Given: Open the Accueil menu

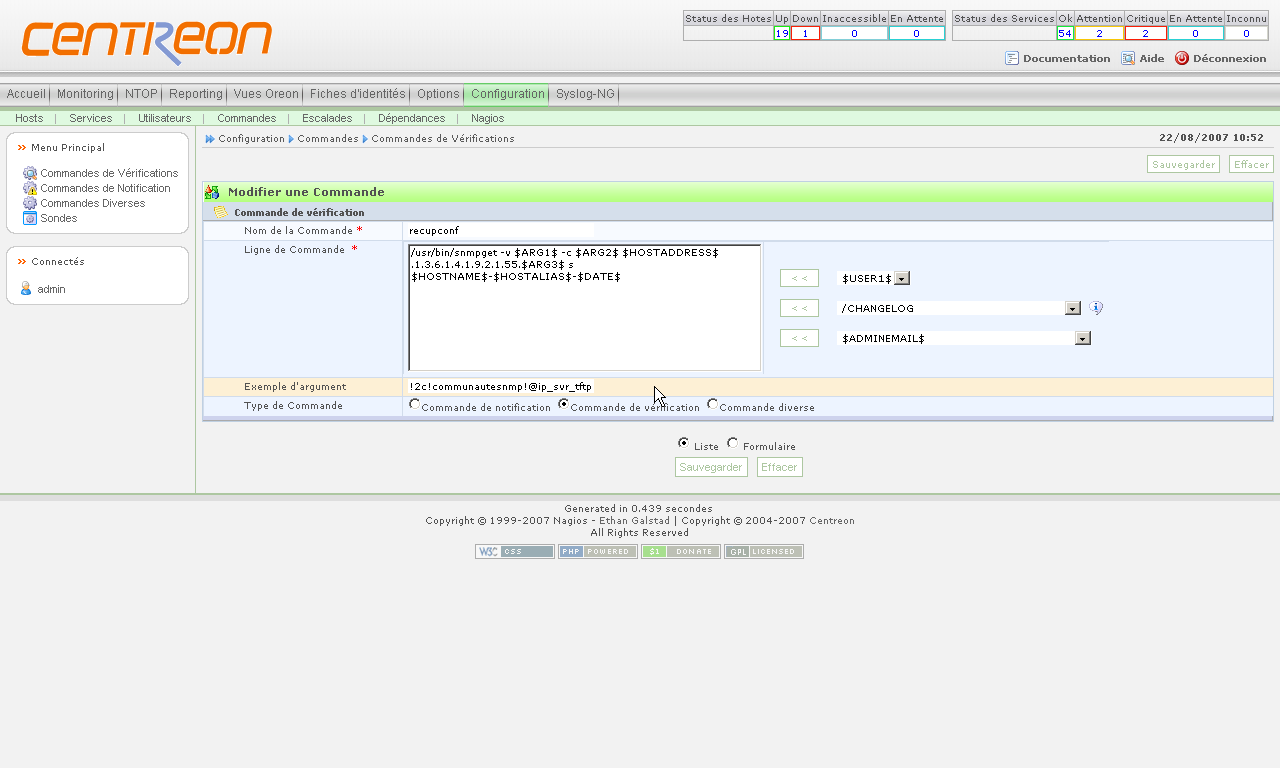Looking at the screenshot, I should tap(26, 94).
